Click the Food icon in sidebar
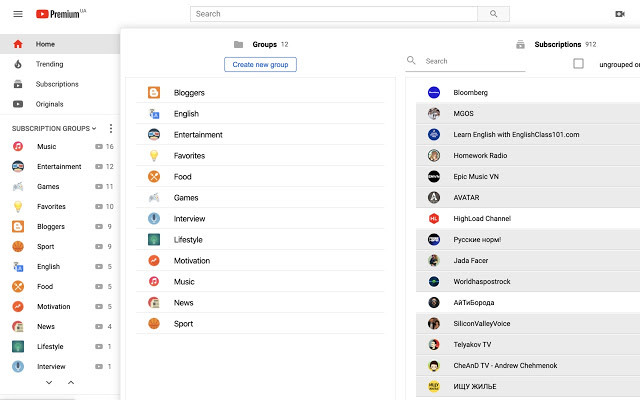Screen dimensions: 640x400 coord(18,287)
